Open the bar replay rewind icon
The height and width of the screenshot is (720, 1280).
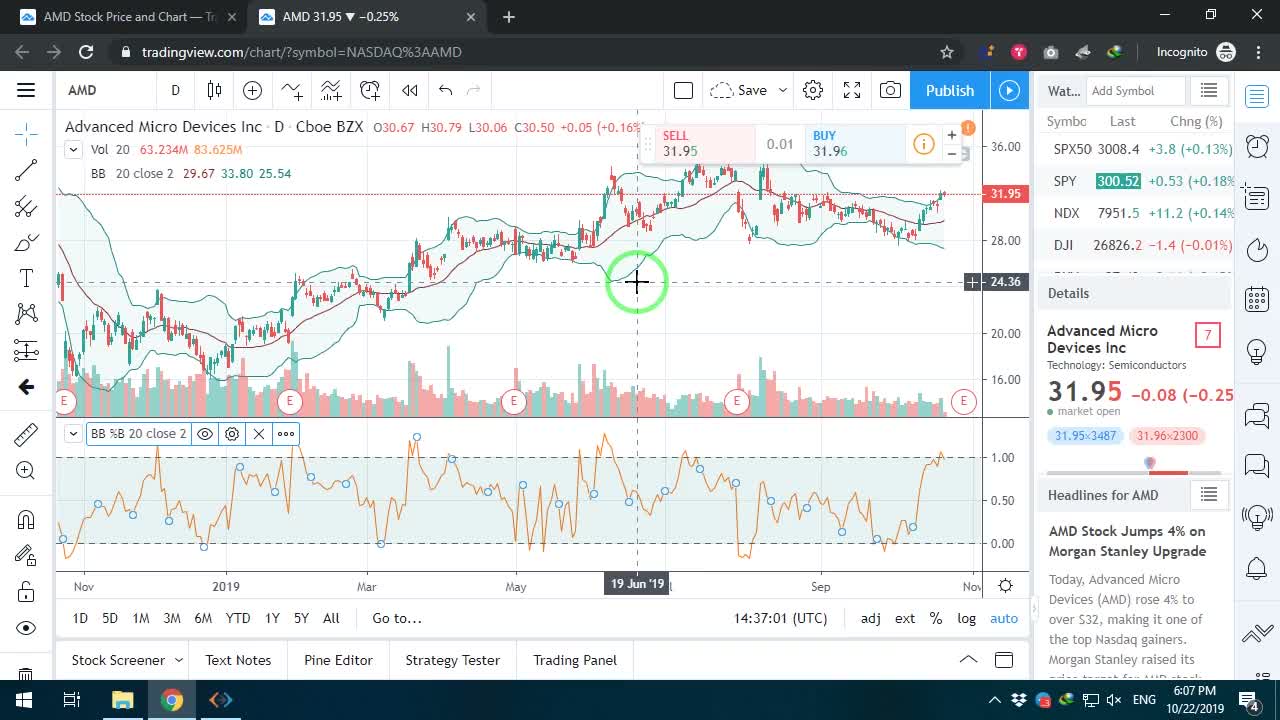[409, 90]
